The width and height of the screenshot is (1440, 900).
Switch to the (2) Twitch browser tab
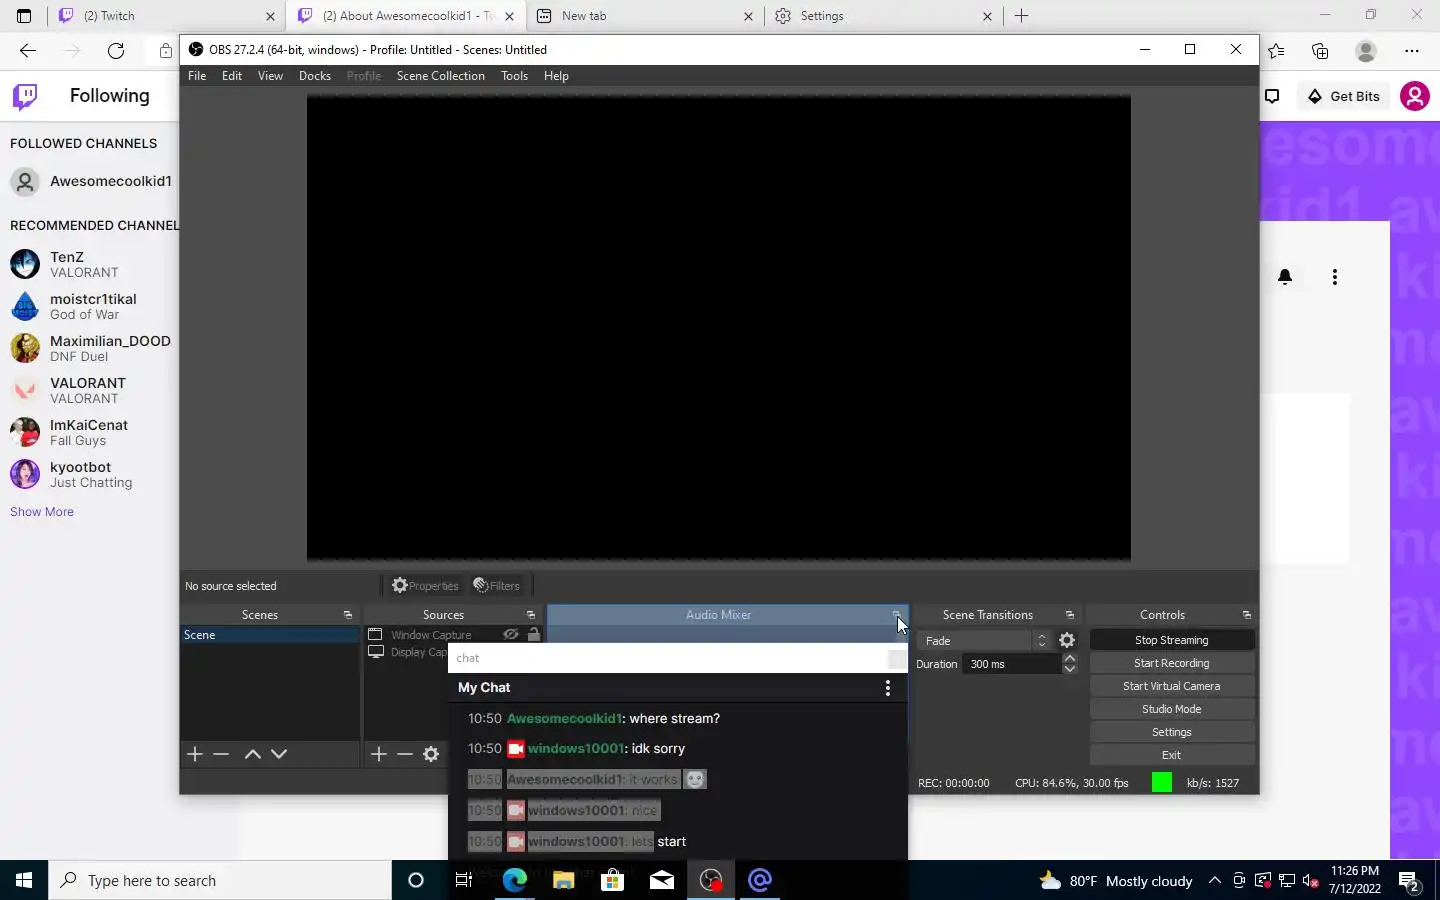166,16
